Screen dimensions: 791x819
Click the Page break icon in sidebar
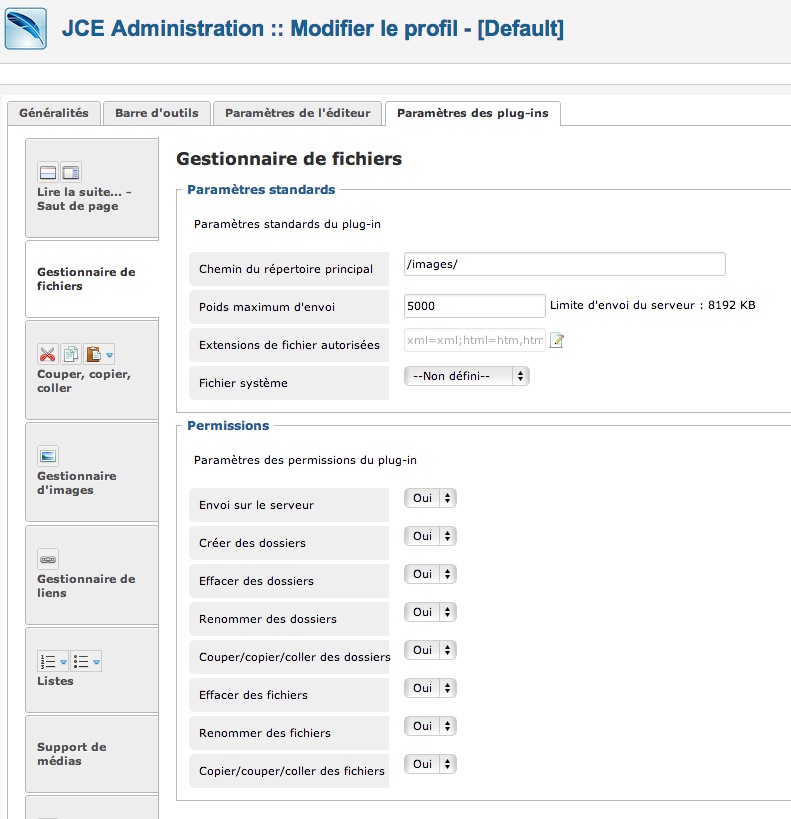(x=71, y=172)
